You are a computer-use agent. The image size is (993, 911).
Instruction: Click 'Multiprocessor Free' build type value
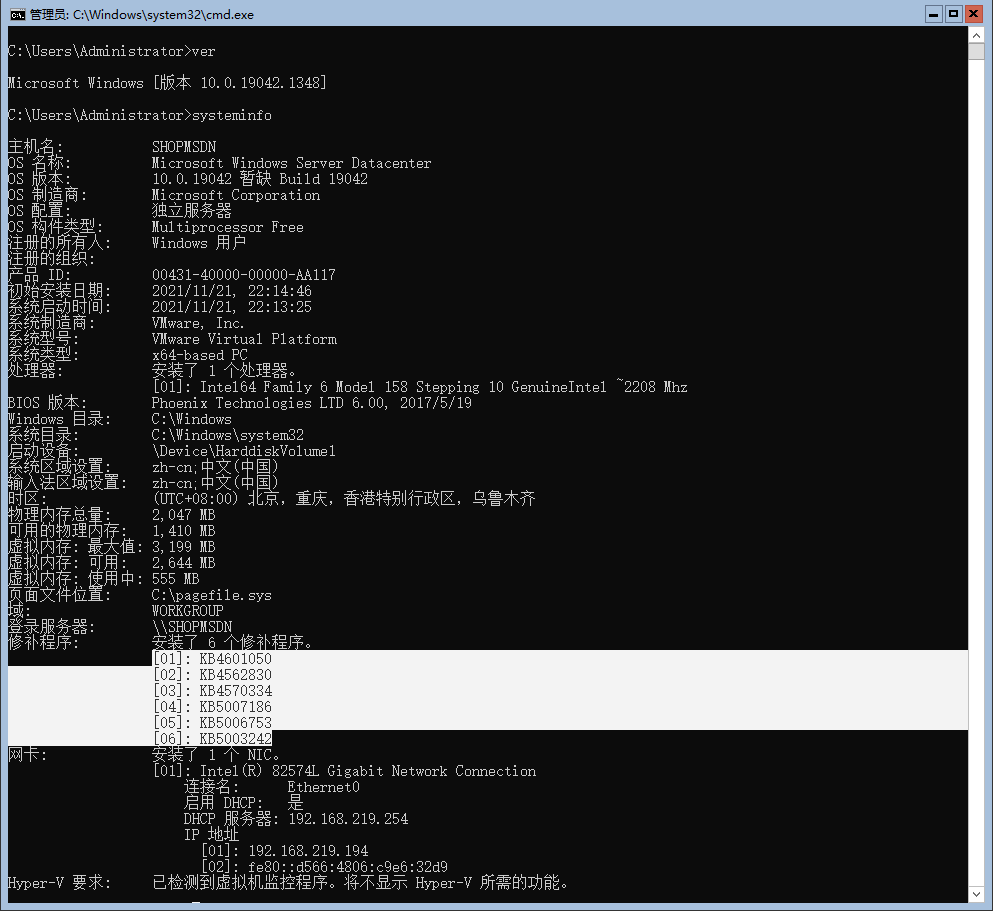(227, 227)
